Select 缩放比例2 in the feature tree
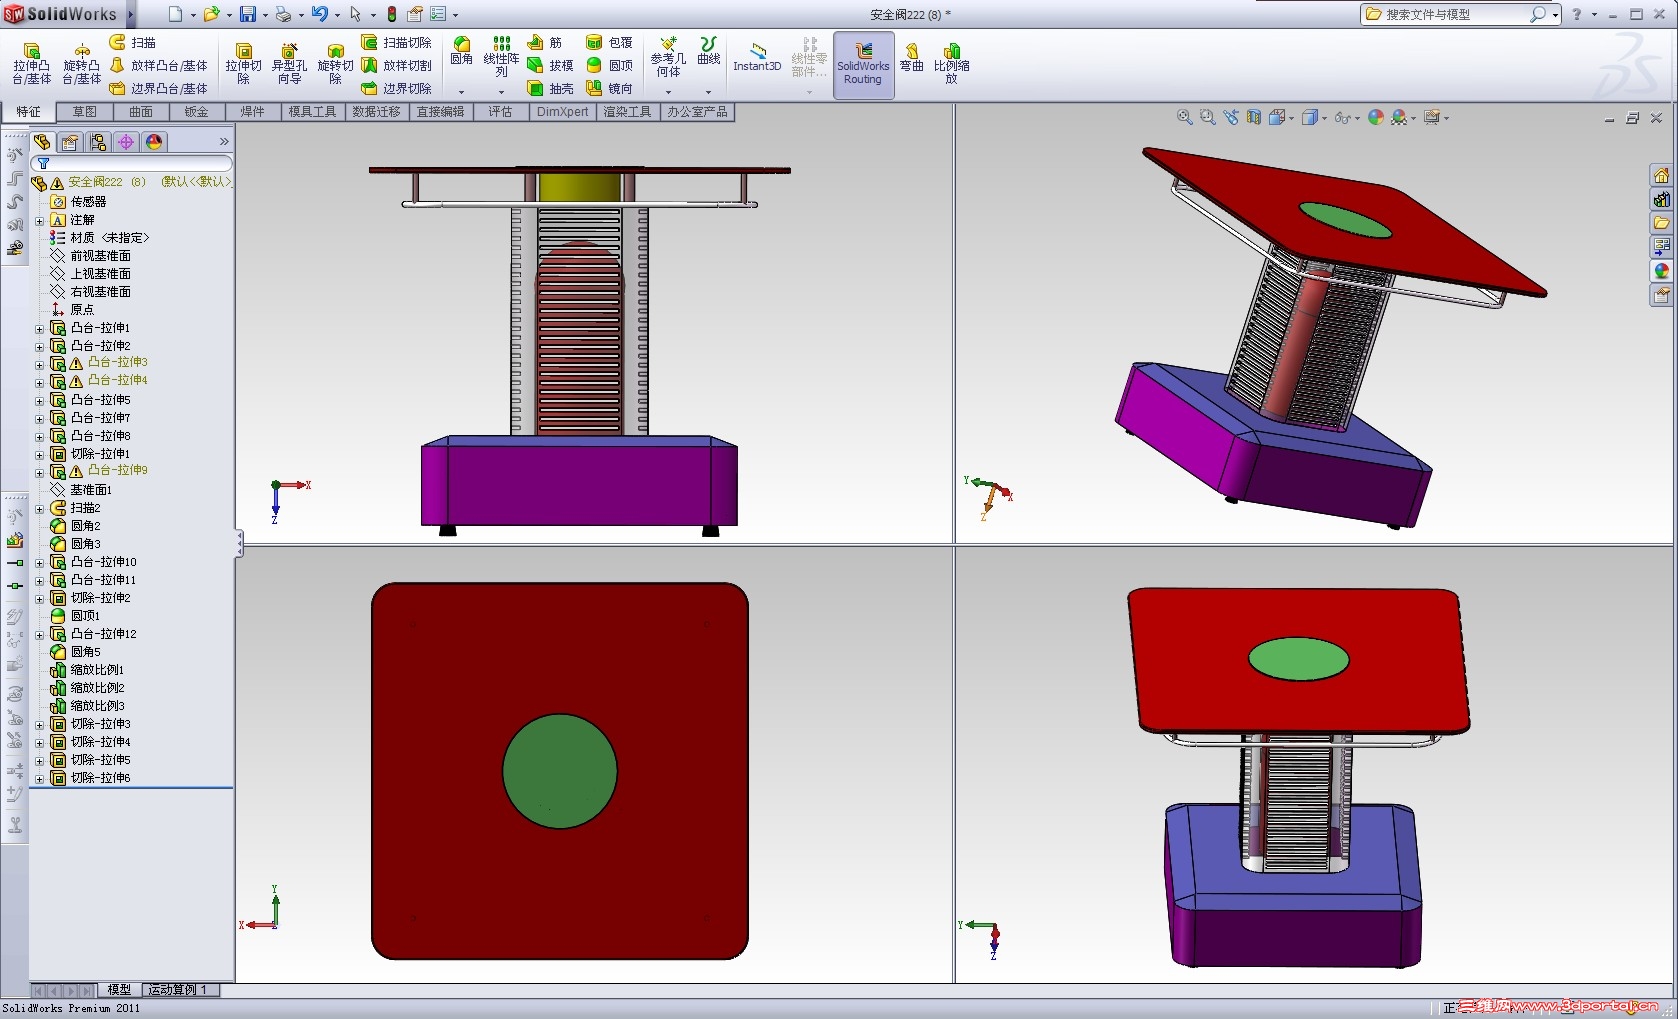 click(97, 688)
